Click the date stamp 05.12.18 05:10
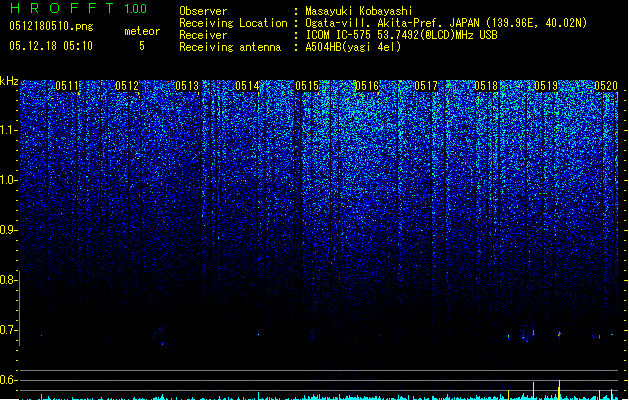This screenshot has height=400, width=629. click(51, 46)
